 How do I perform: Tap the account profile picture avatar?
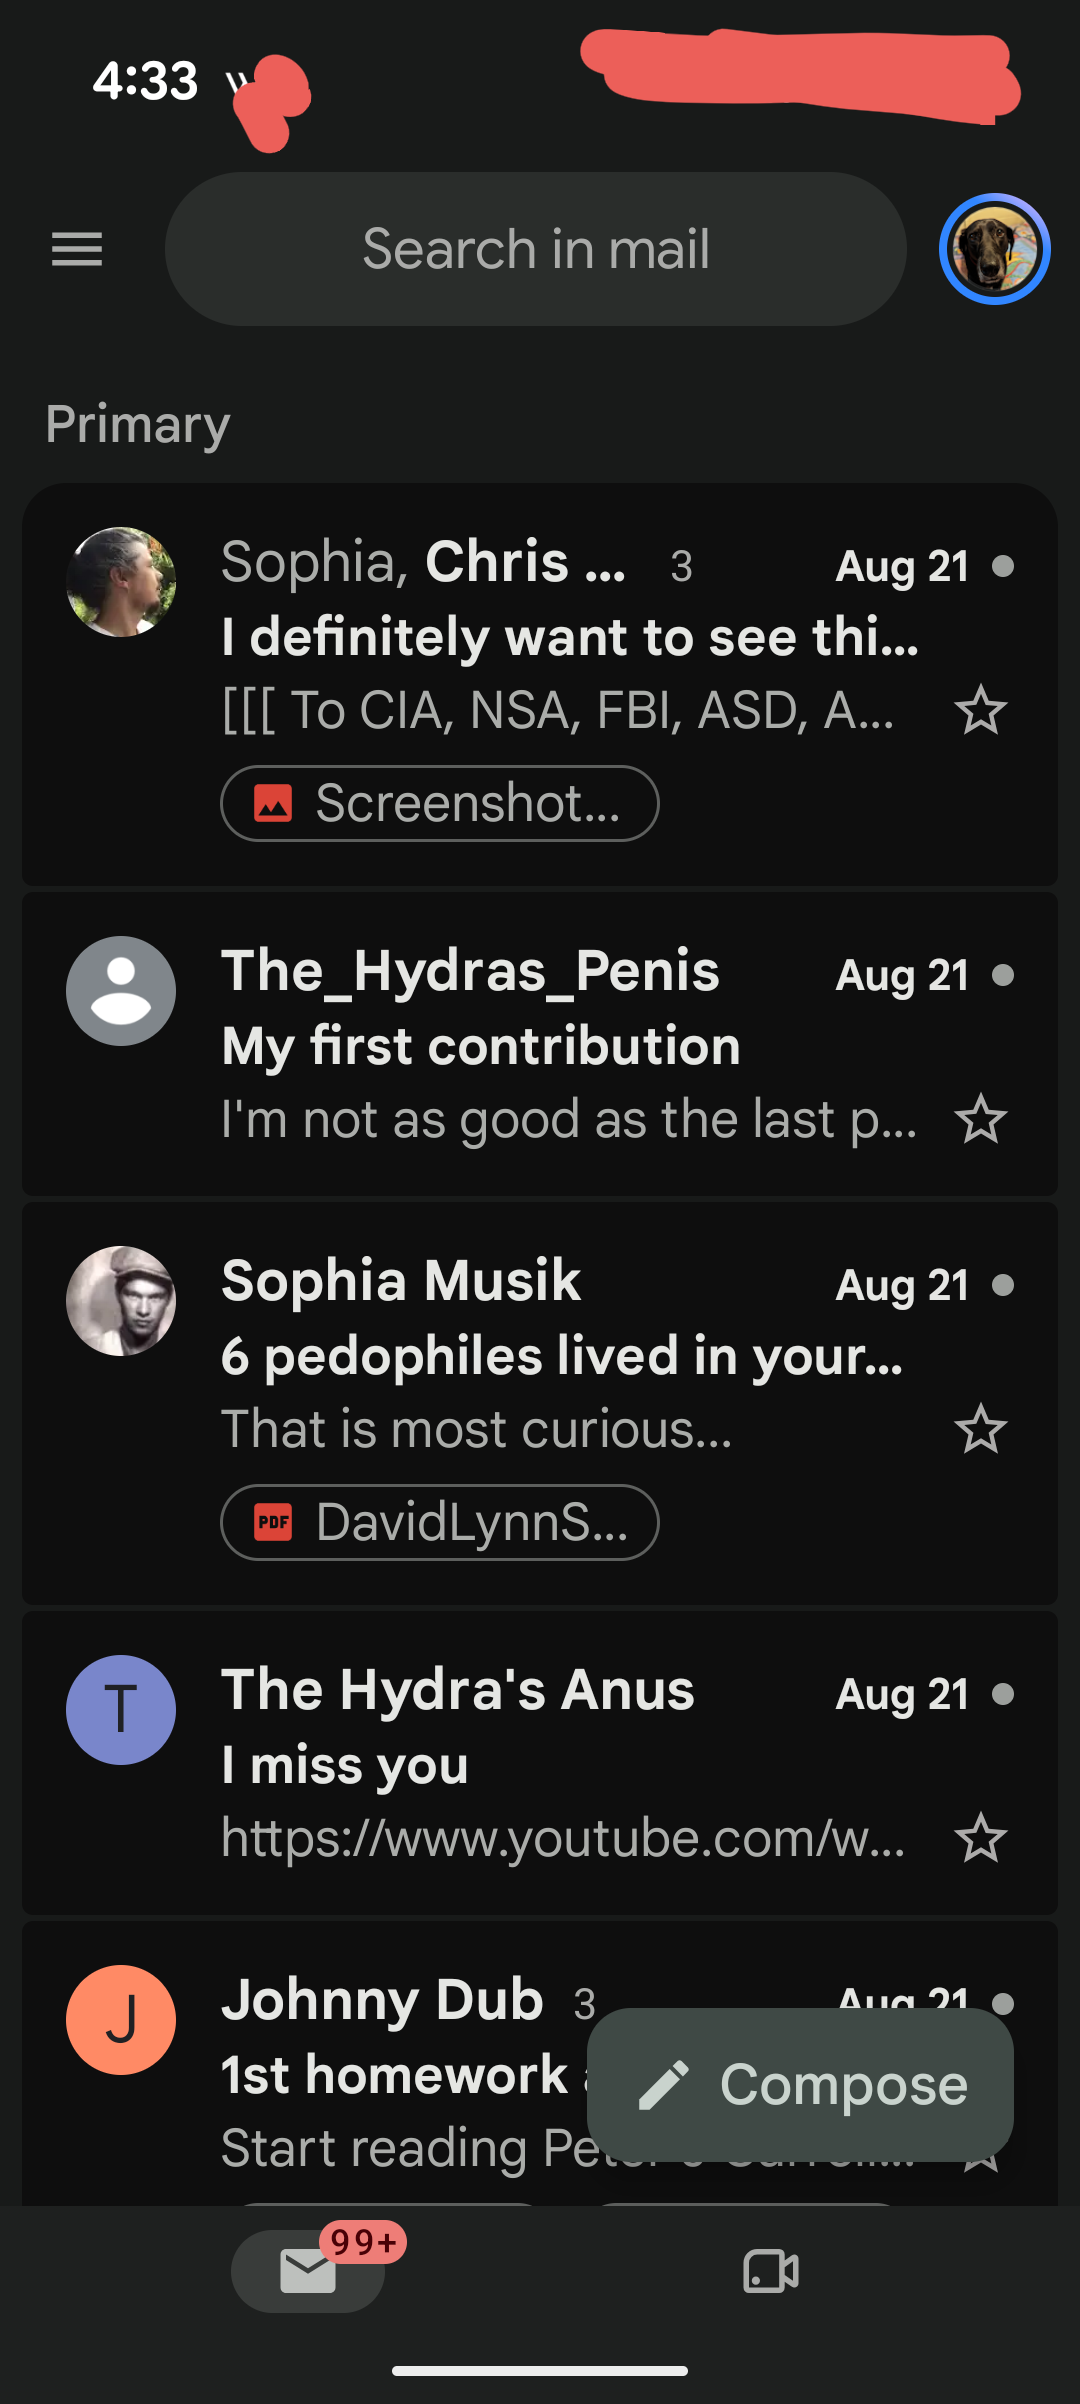[x=994, y=249]
